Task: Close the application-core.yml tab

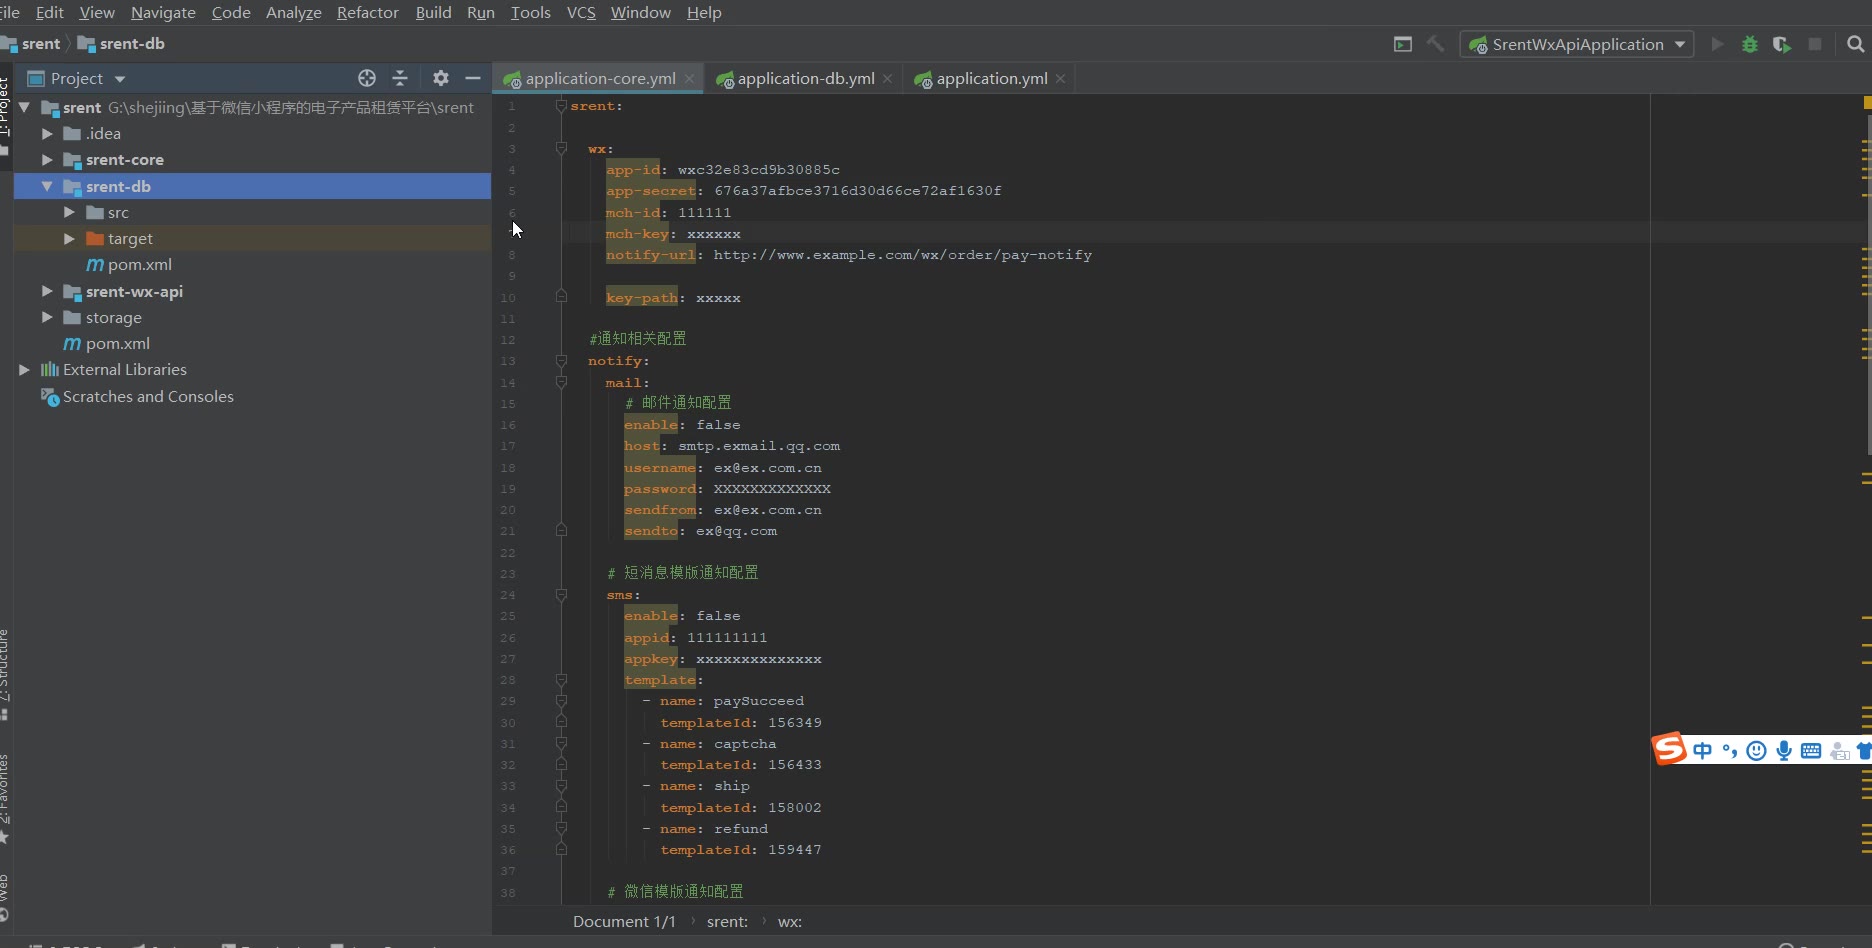Action: (689, 78)
